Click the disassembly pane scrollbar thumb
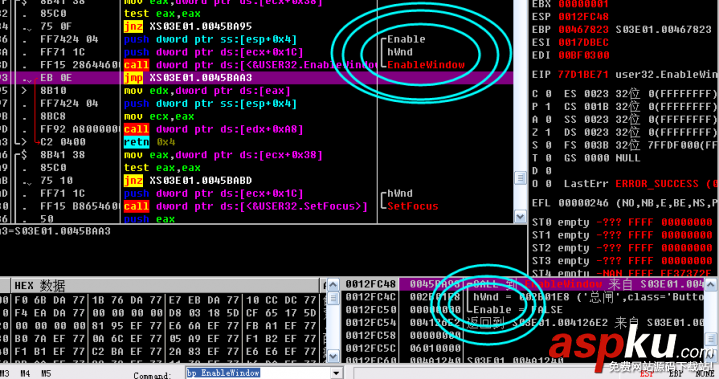 pyautogui.click(x=520, y=178)
